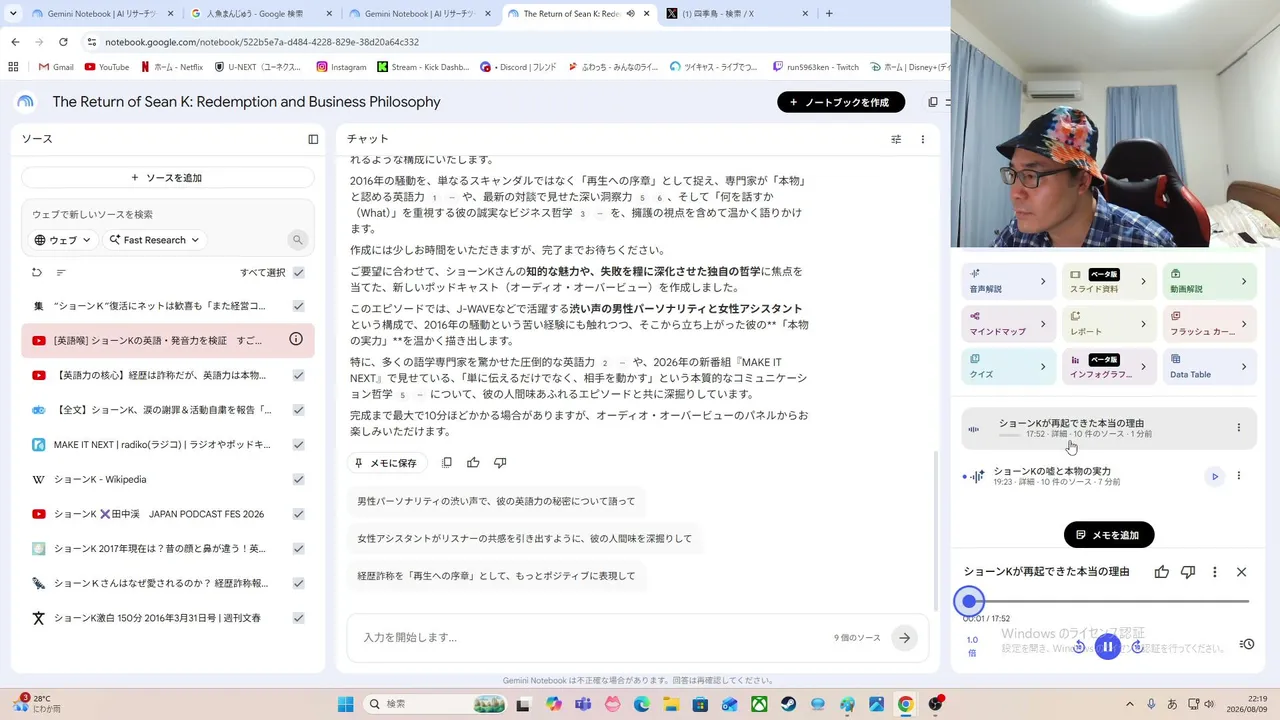Copy the chat response with copy icon

point(447,463)
